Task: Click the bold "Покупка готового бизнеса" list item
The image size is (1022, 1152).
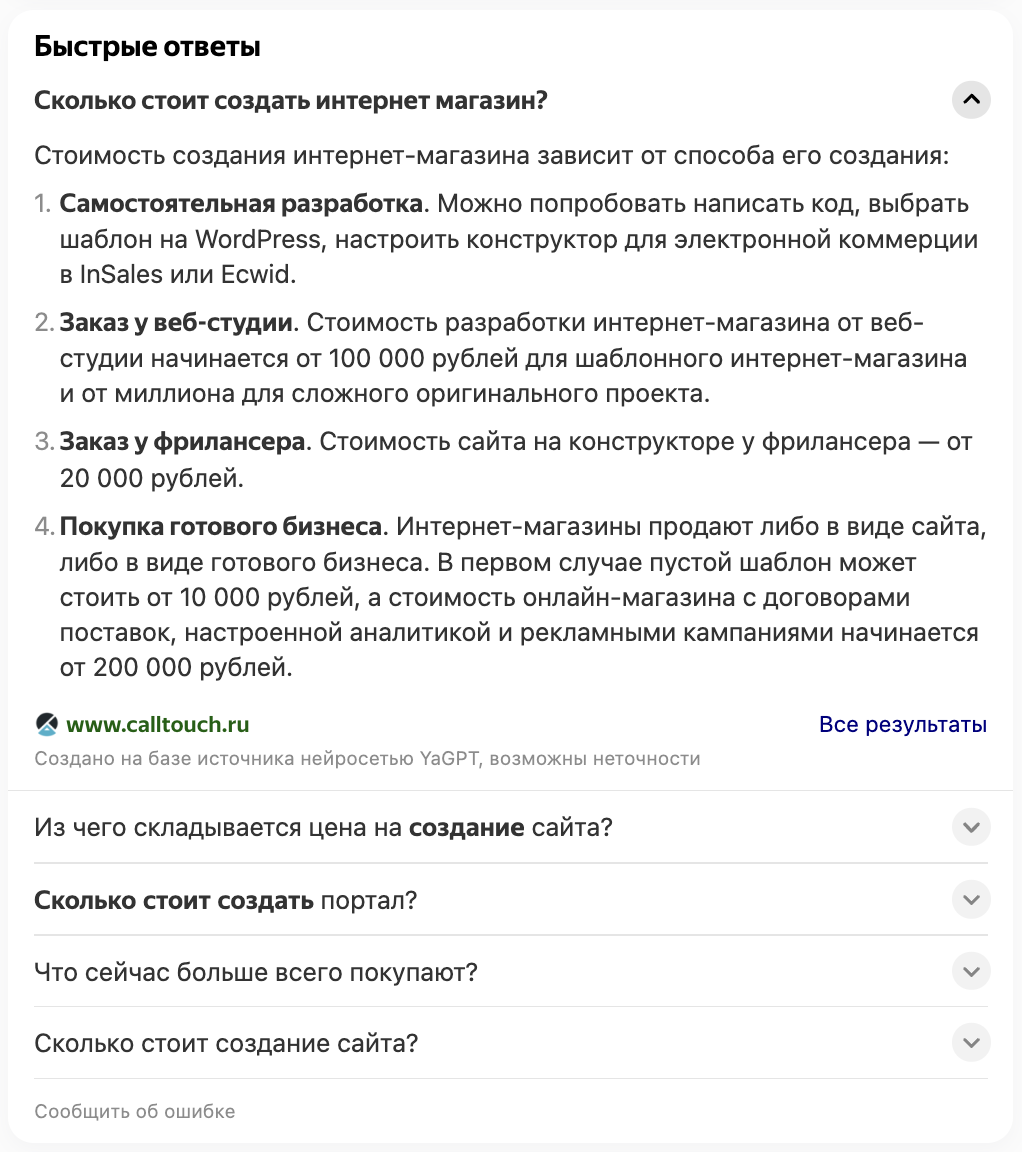Action: click(220, 527)
